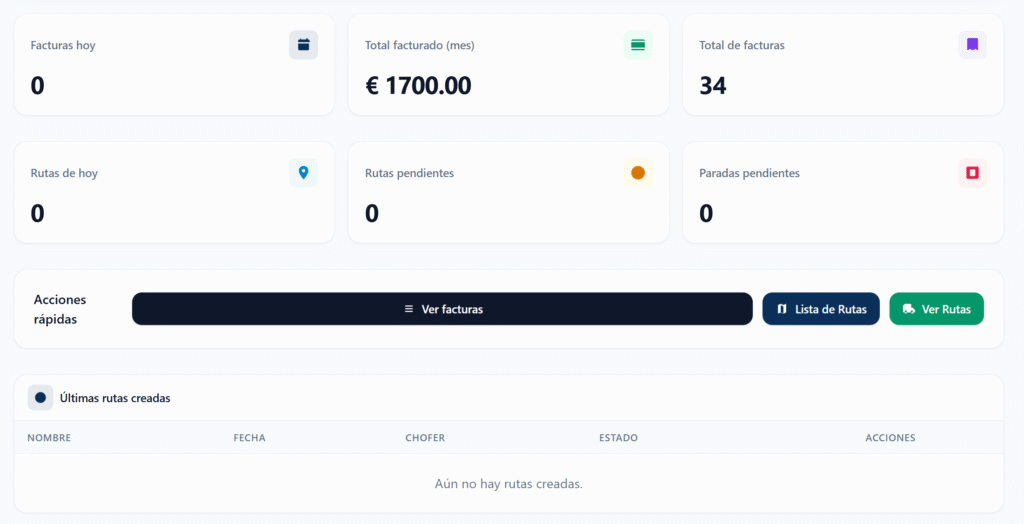Select the NOMBRE column header
Image resolution: width=1024 pixels, height=524 pixels.
(49, 438)
